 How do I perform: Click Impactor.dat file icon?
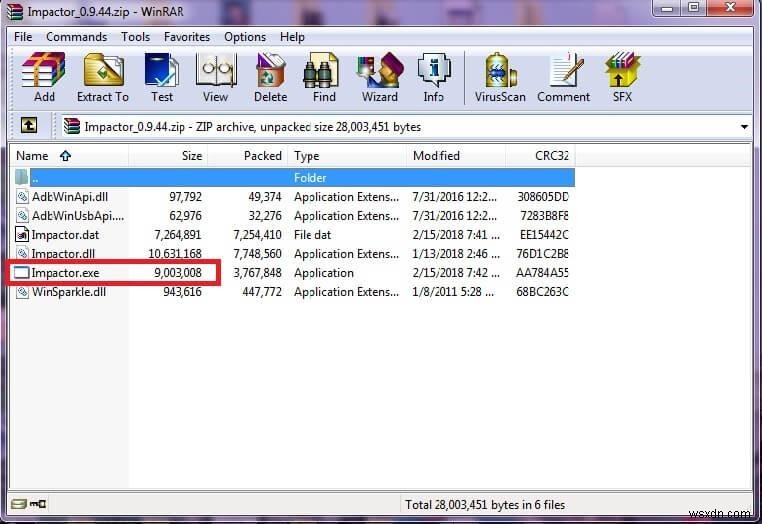point(22,235)
